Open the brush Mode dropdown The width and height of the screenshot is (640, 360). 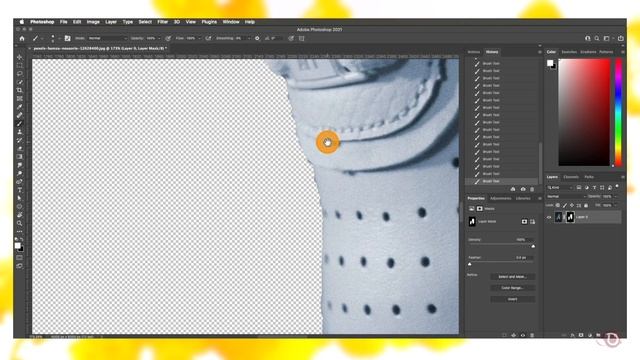pyautogui.click(x=107, y=38)
